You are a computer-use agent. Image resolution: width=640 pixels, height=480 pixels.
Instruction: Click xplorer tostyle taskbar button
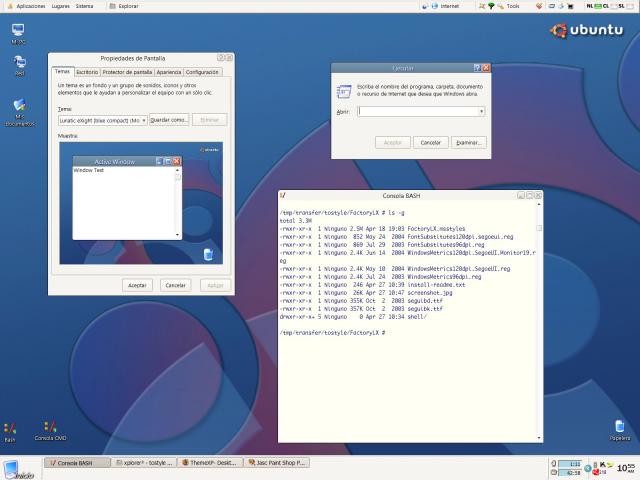tap(144, 463)
